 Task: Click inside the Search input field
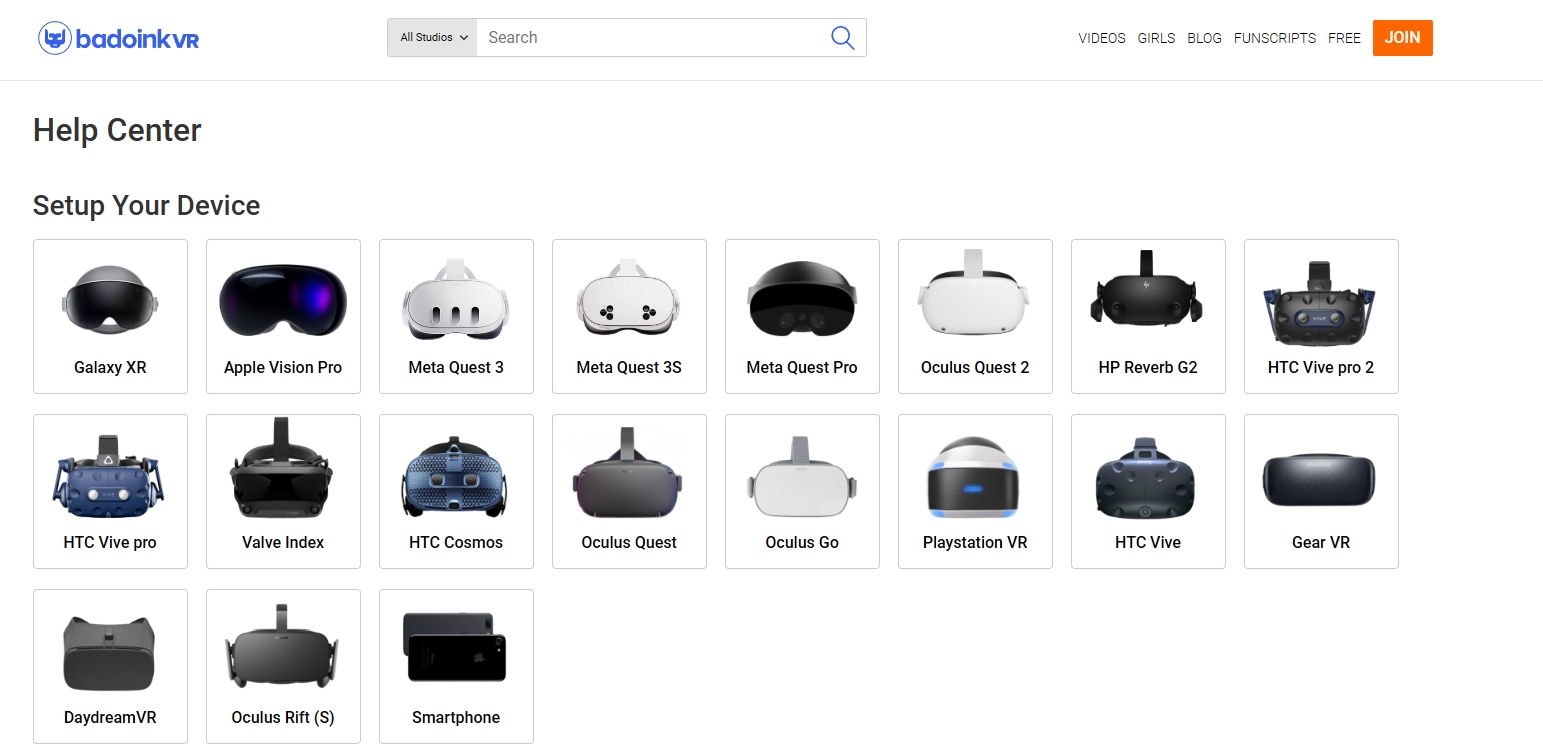650,37
